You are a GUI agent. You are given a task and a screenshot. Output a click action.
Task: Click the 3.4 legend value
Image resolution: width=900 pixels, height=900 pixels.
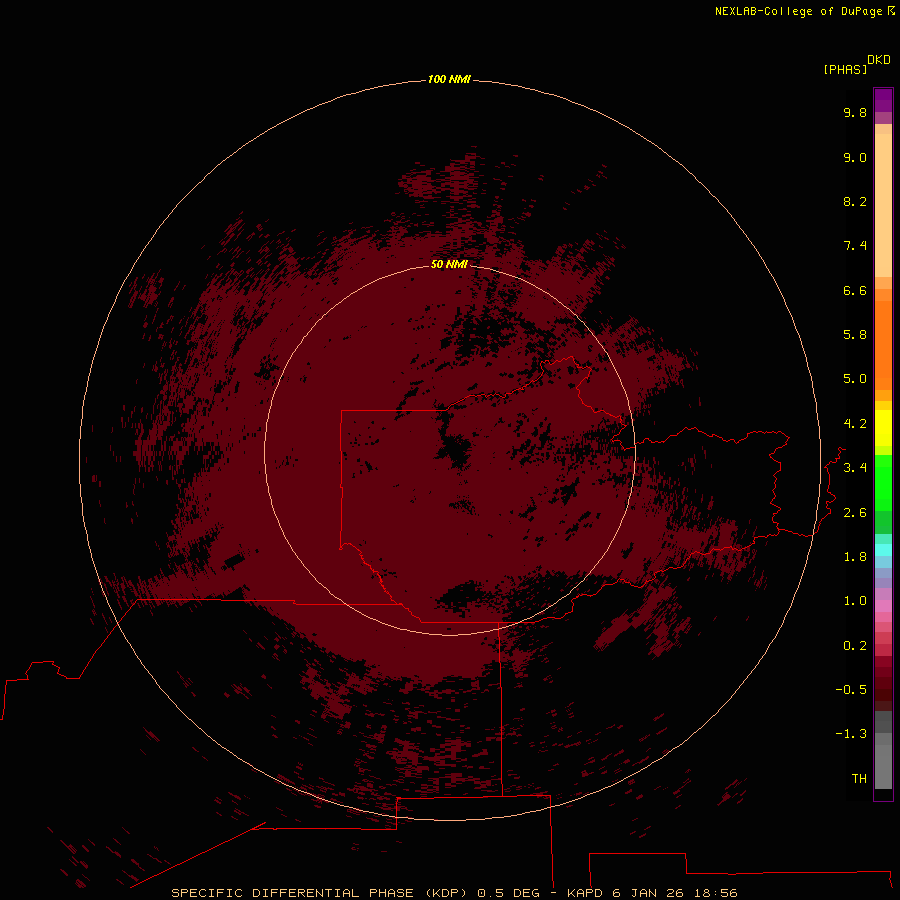855,468
